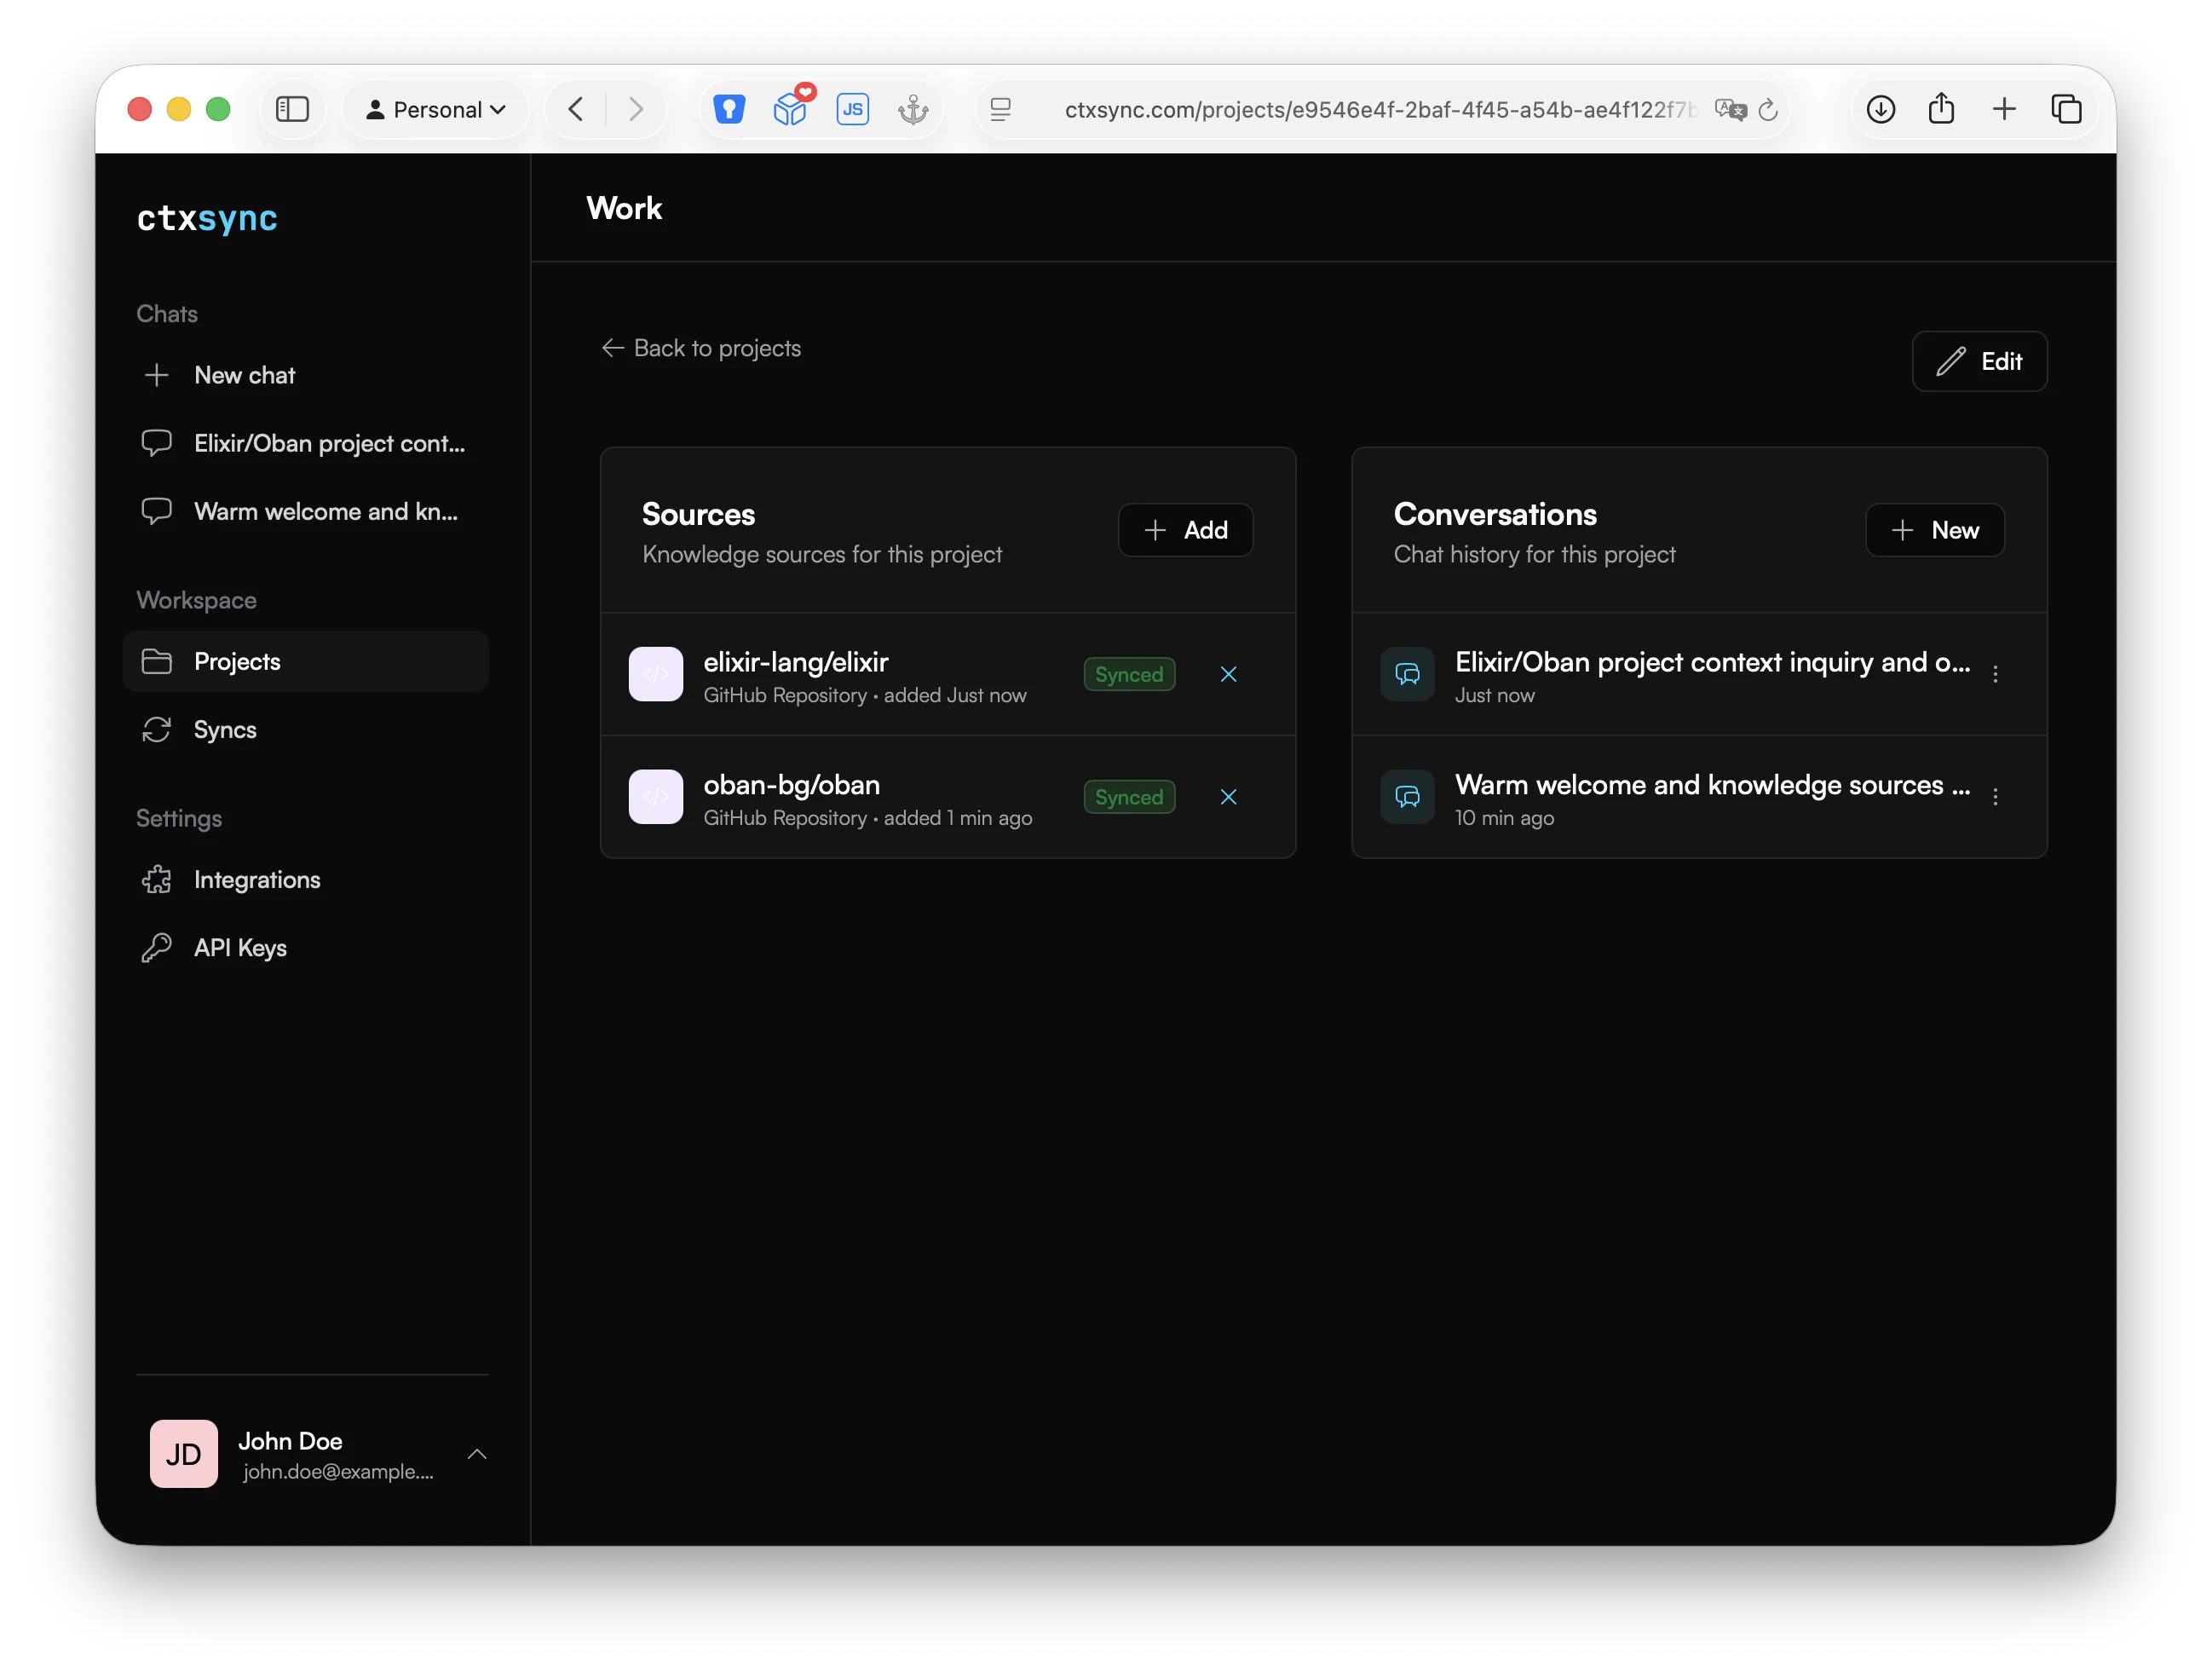Open Syncs in the sidebar

(225, 730)
